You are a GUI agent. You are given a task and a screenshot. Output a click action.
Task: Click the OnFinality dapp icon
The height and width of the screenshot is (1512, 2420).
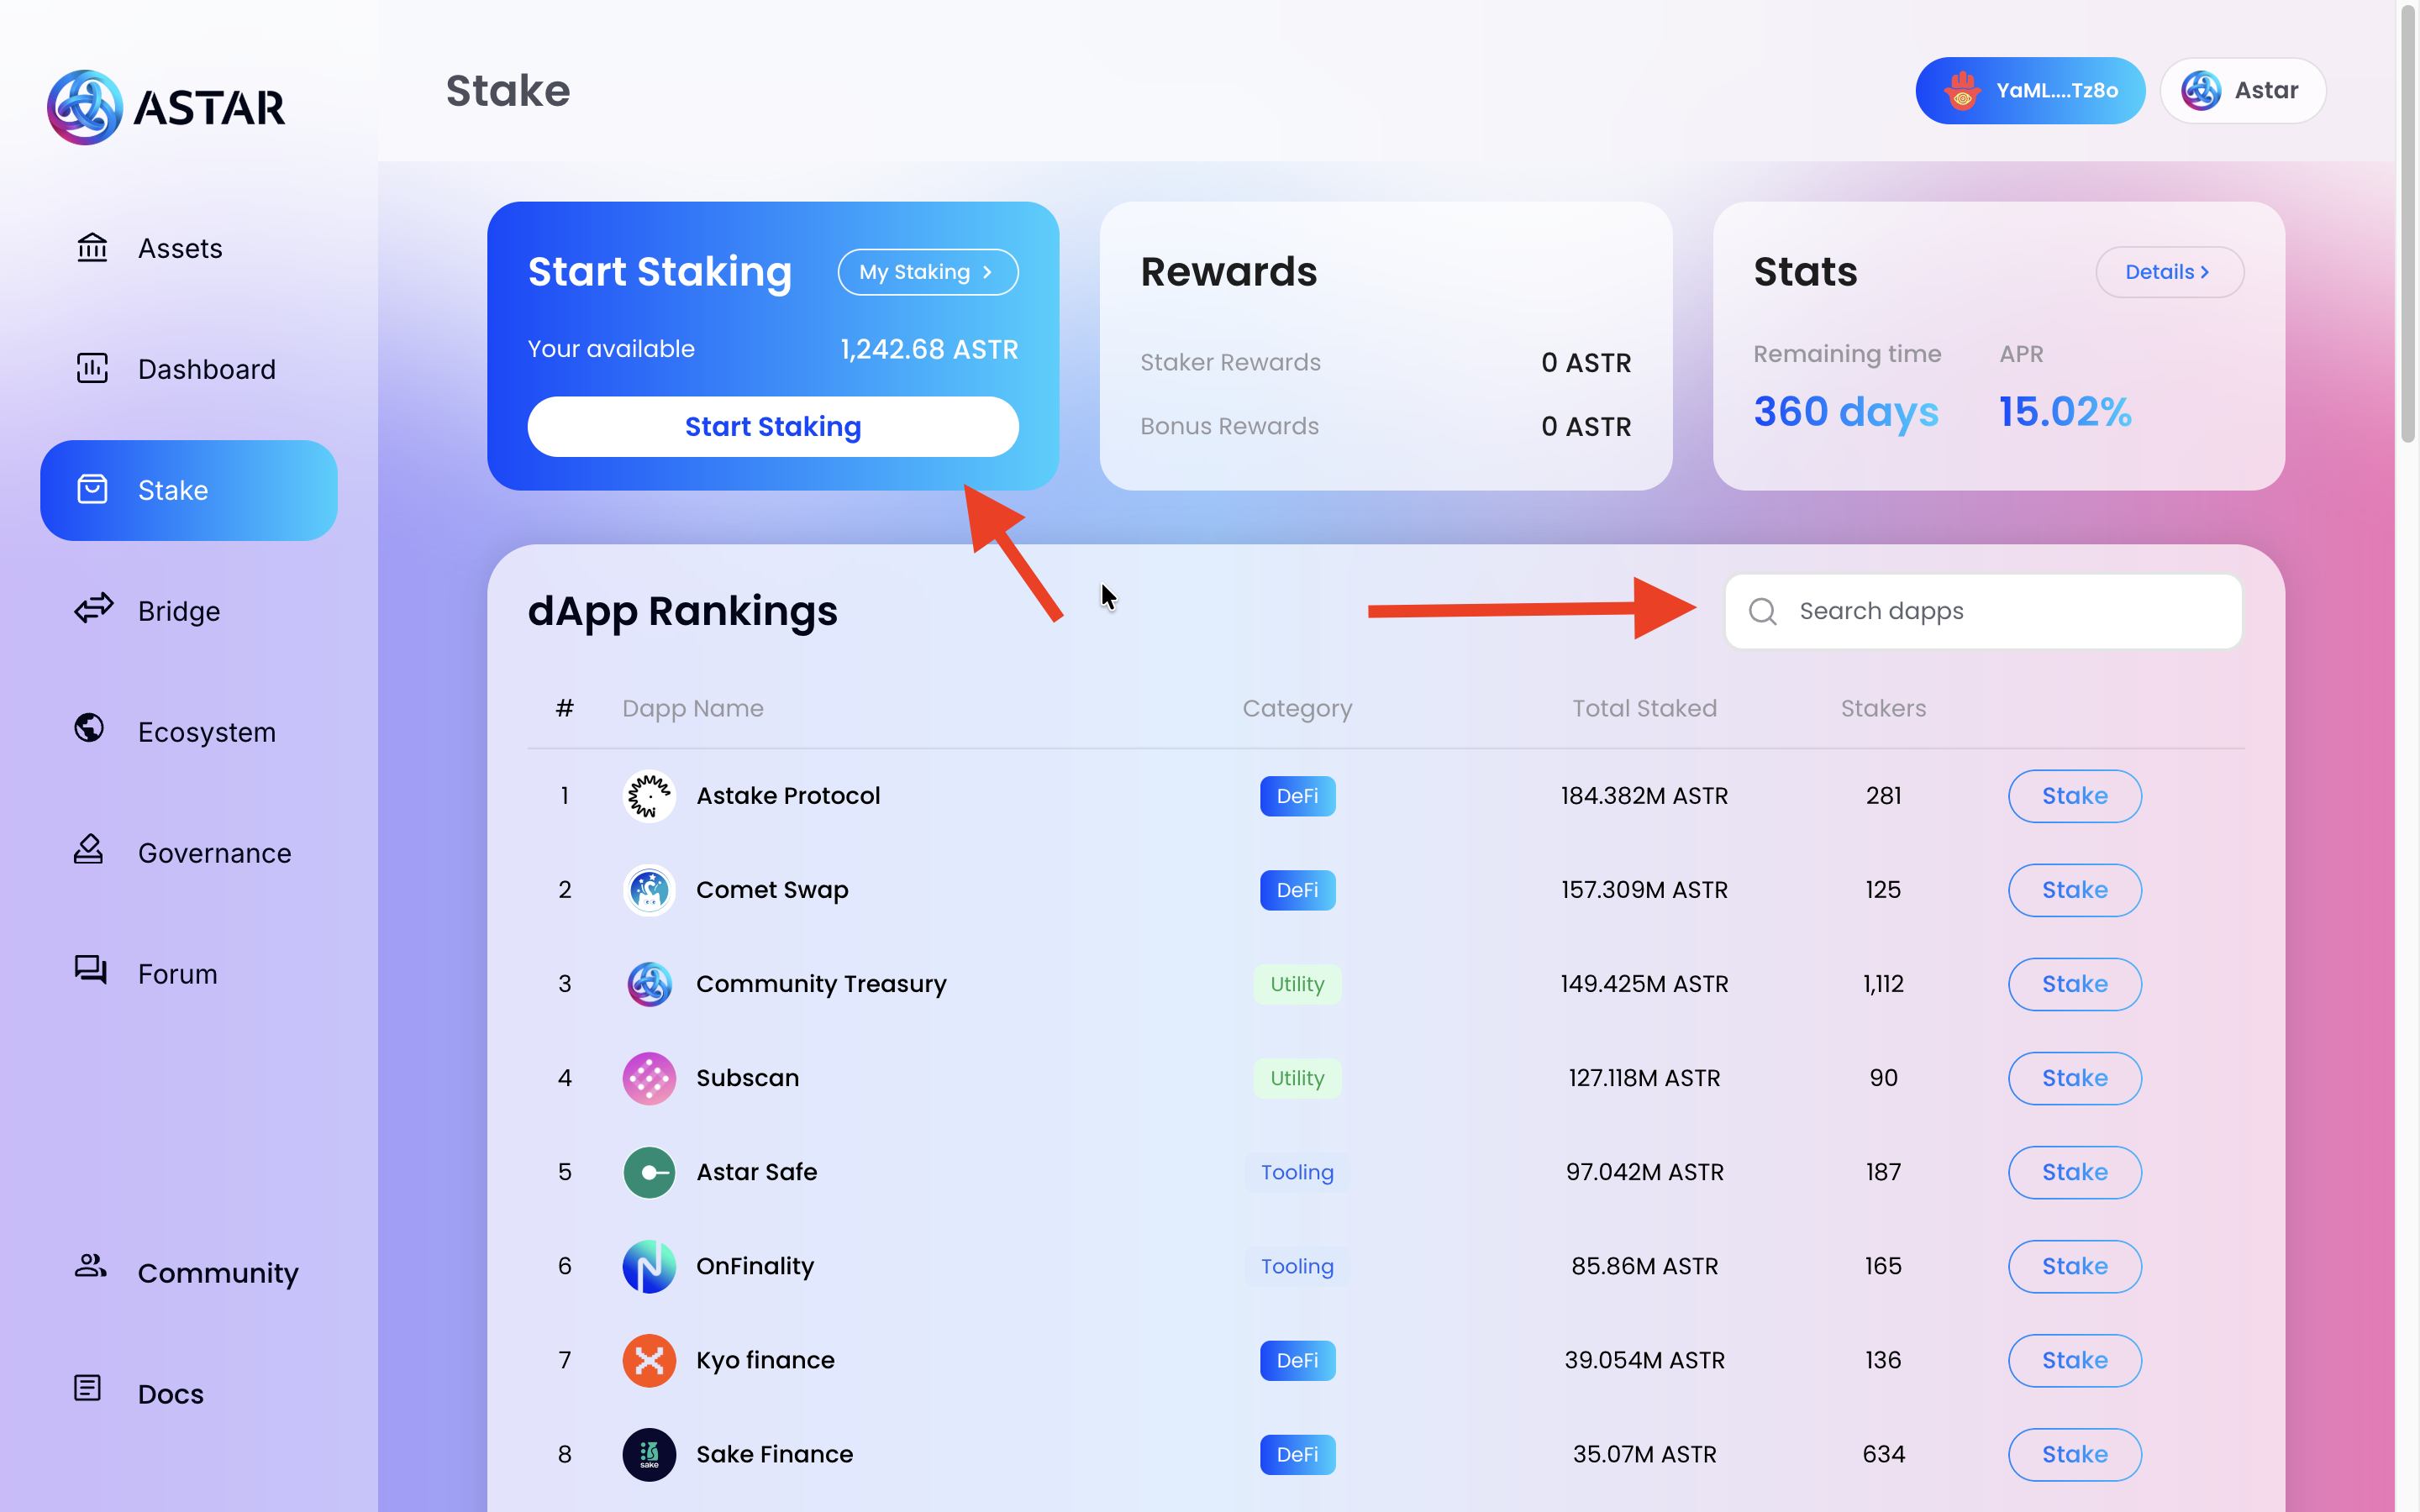[649, 1266]
